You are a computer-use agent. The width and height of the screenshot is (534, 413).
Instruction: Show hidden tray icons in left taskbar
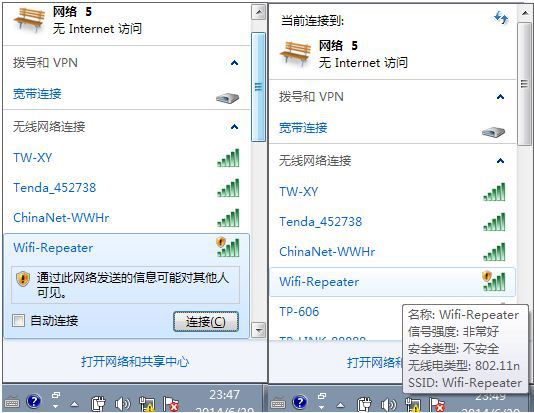coord(74,404)
